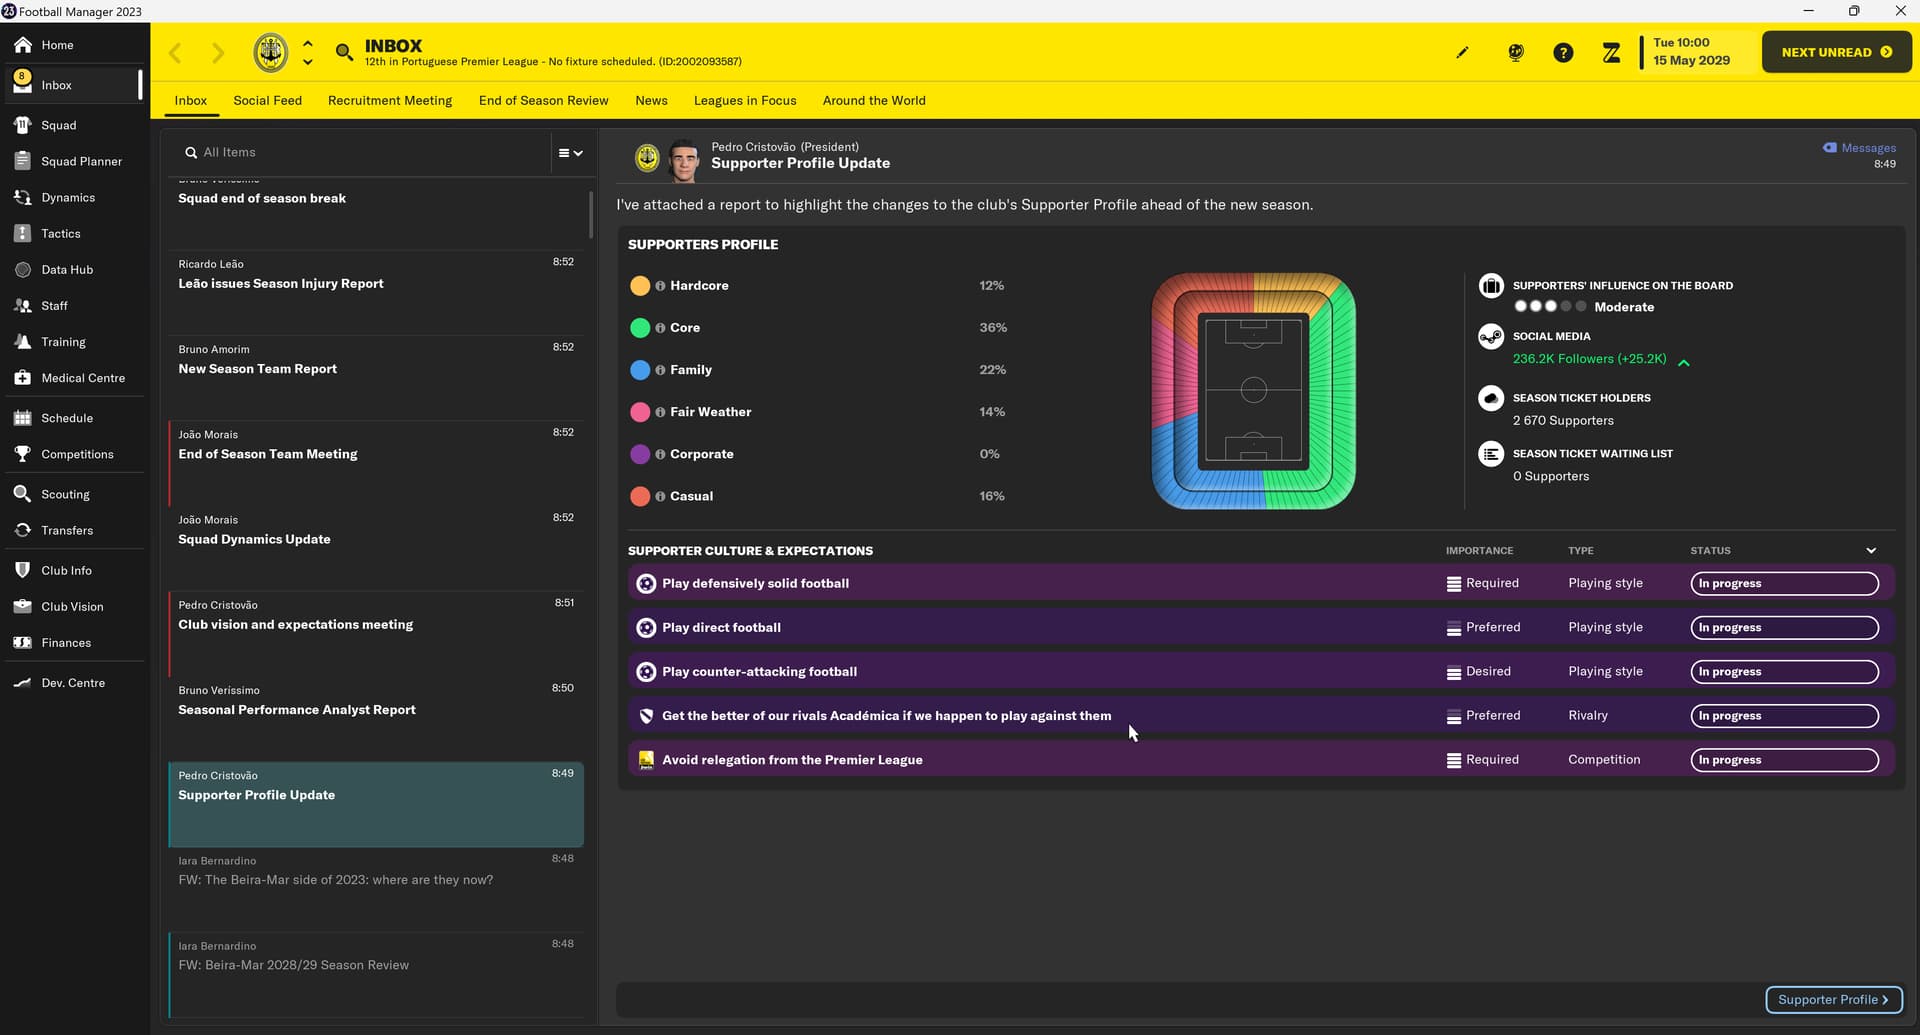
Task: Select the Inbox tab
Action: (x=190, y=100)
